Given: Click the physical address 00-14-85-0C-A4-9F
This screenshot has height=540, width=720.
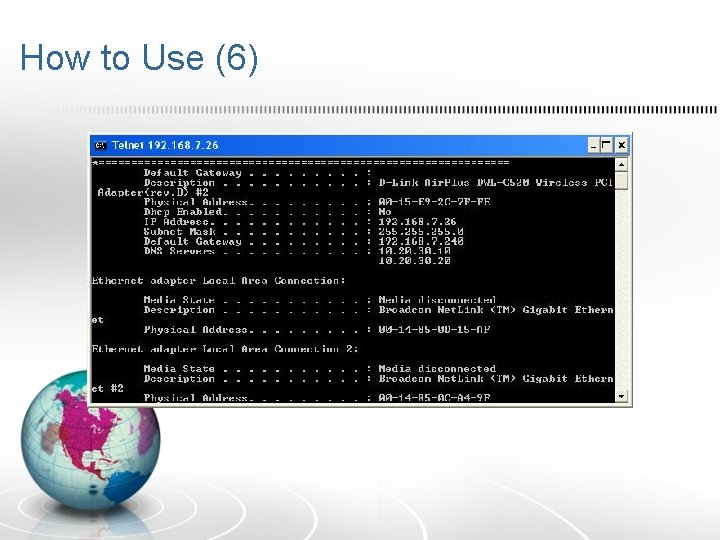Looking at the screenshot, I should pyautogui.click(x=434, y=398).
